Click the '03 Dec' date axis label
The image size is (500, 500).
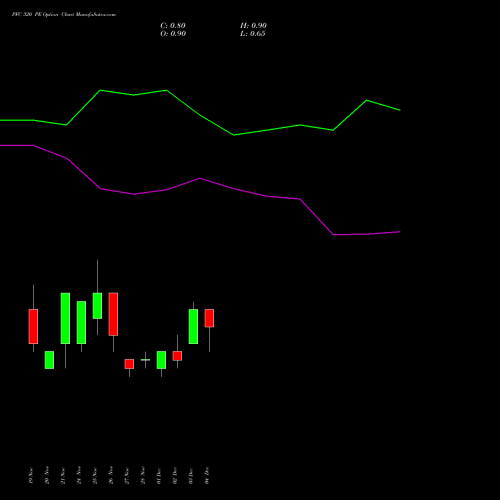coord(191,476)
